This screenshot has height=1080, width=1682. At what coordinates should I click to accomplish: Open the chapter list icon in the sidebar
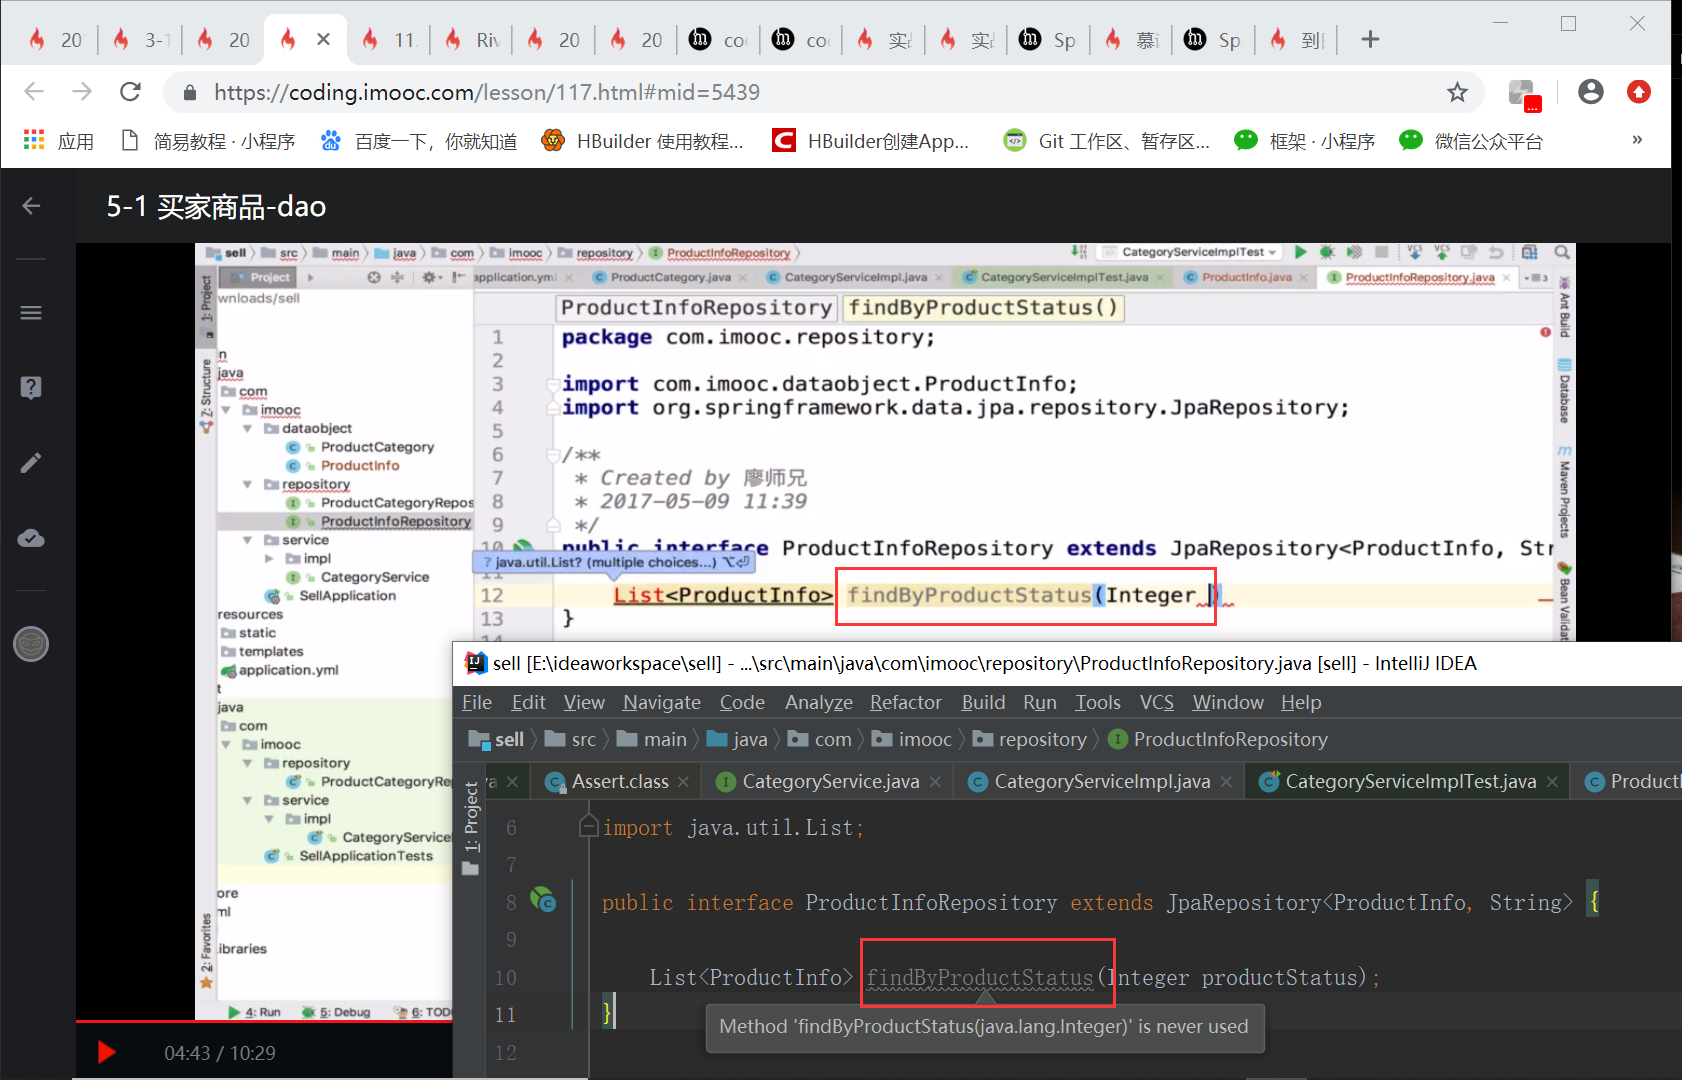(31, 313)
